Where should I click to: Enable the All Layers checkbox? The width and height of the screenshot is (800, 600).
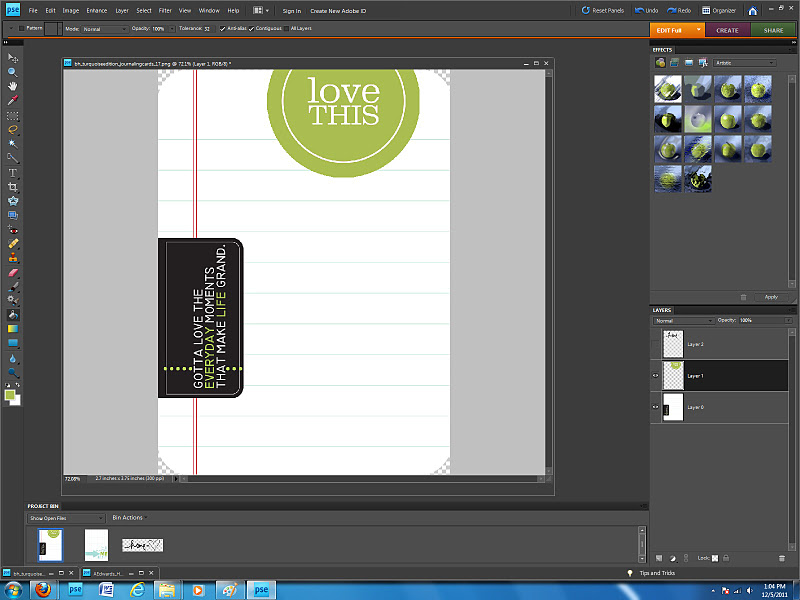[284, 29]
